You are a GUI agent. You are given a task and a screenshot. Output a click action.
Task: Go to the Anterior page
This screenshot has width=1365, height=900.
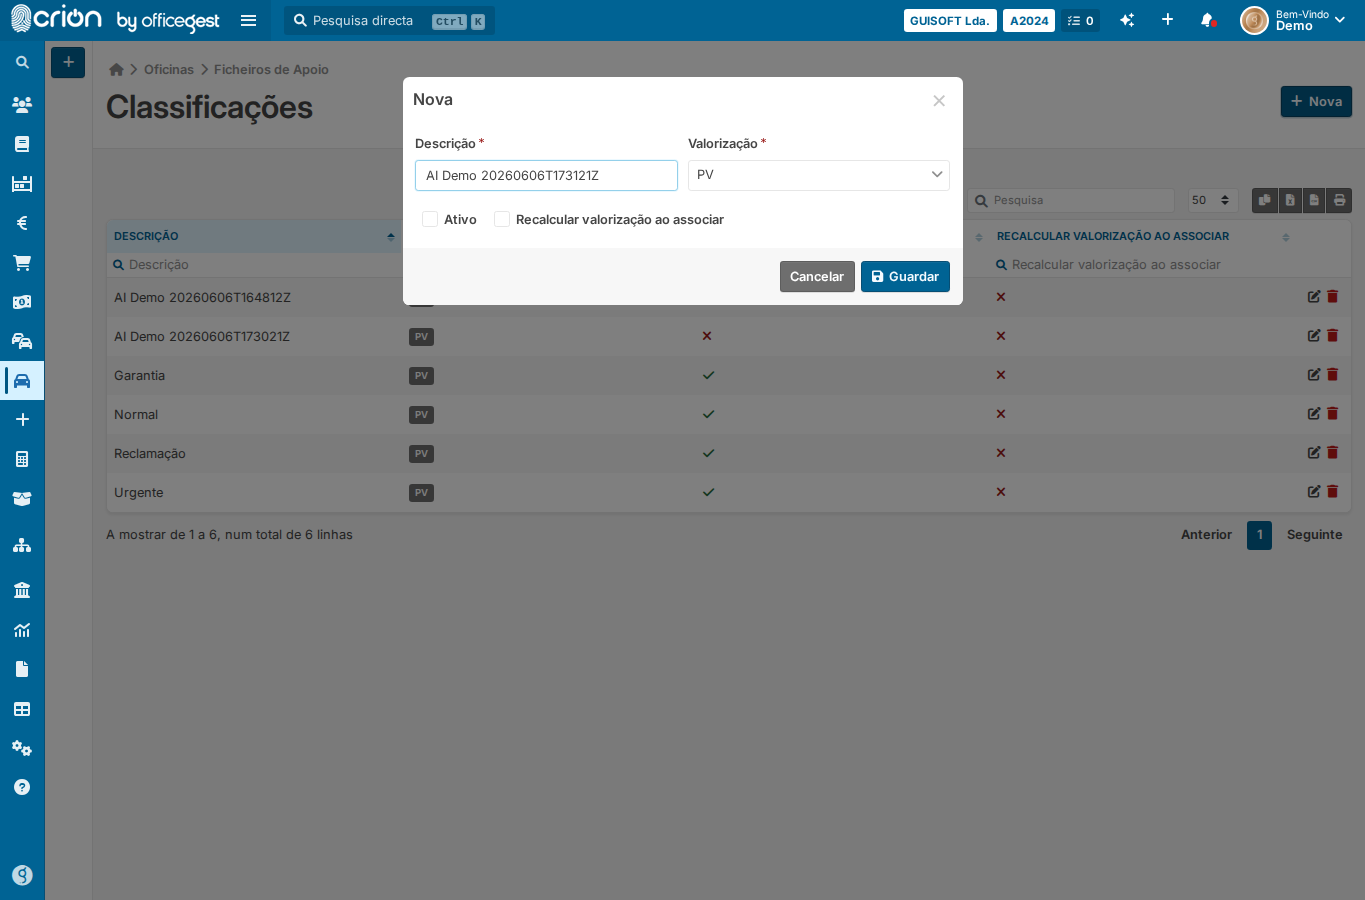tap(1206, 535)
